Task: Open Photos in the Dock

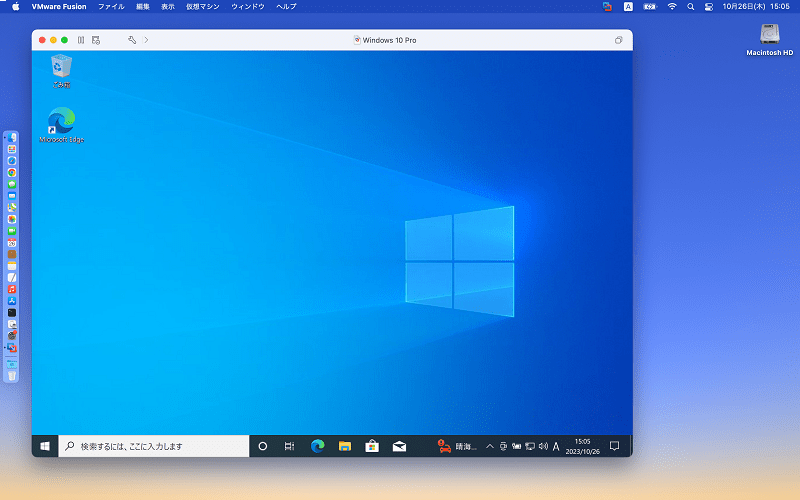Action: pos(12,219)
